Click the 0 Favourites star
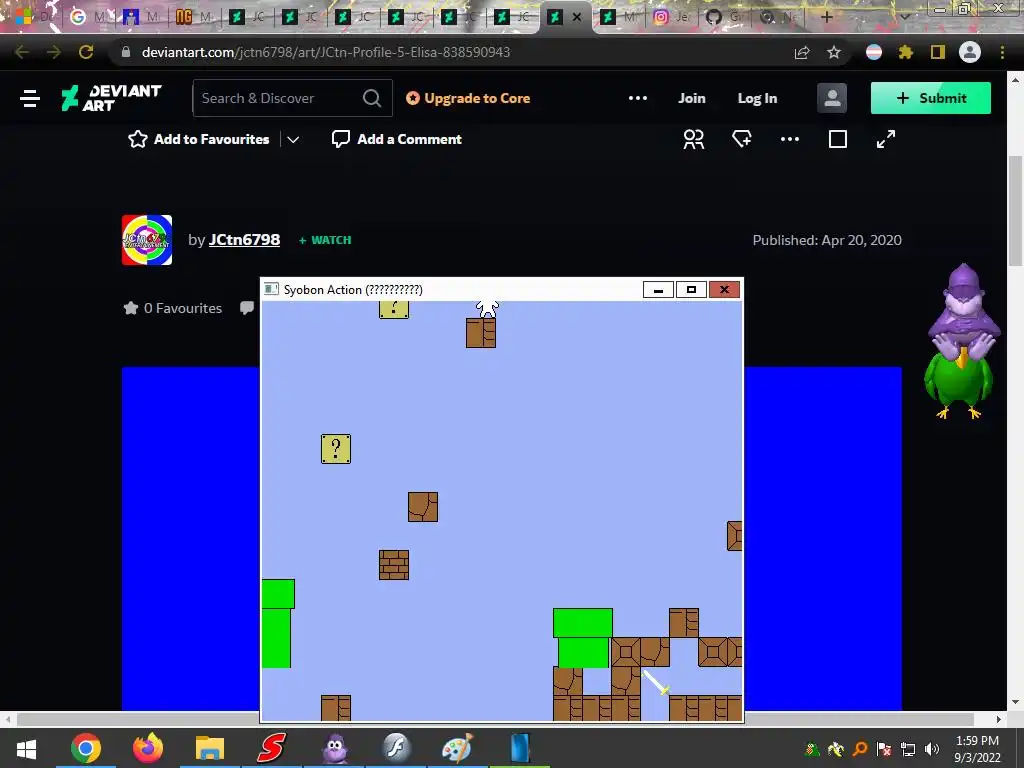Viewport: 1024px width, 768px height. pyautogui.click(x=131, y=308)
